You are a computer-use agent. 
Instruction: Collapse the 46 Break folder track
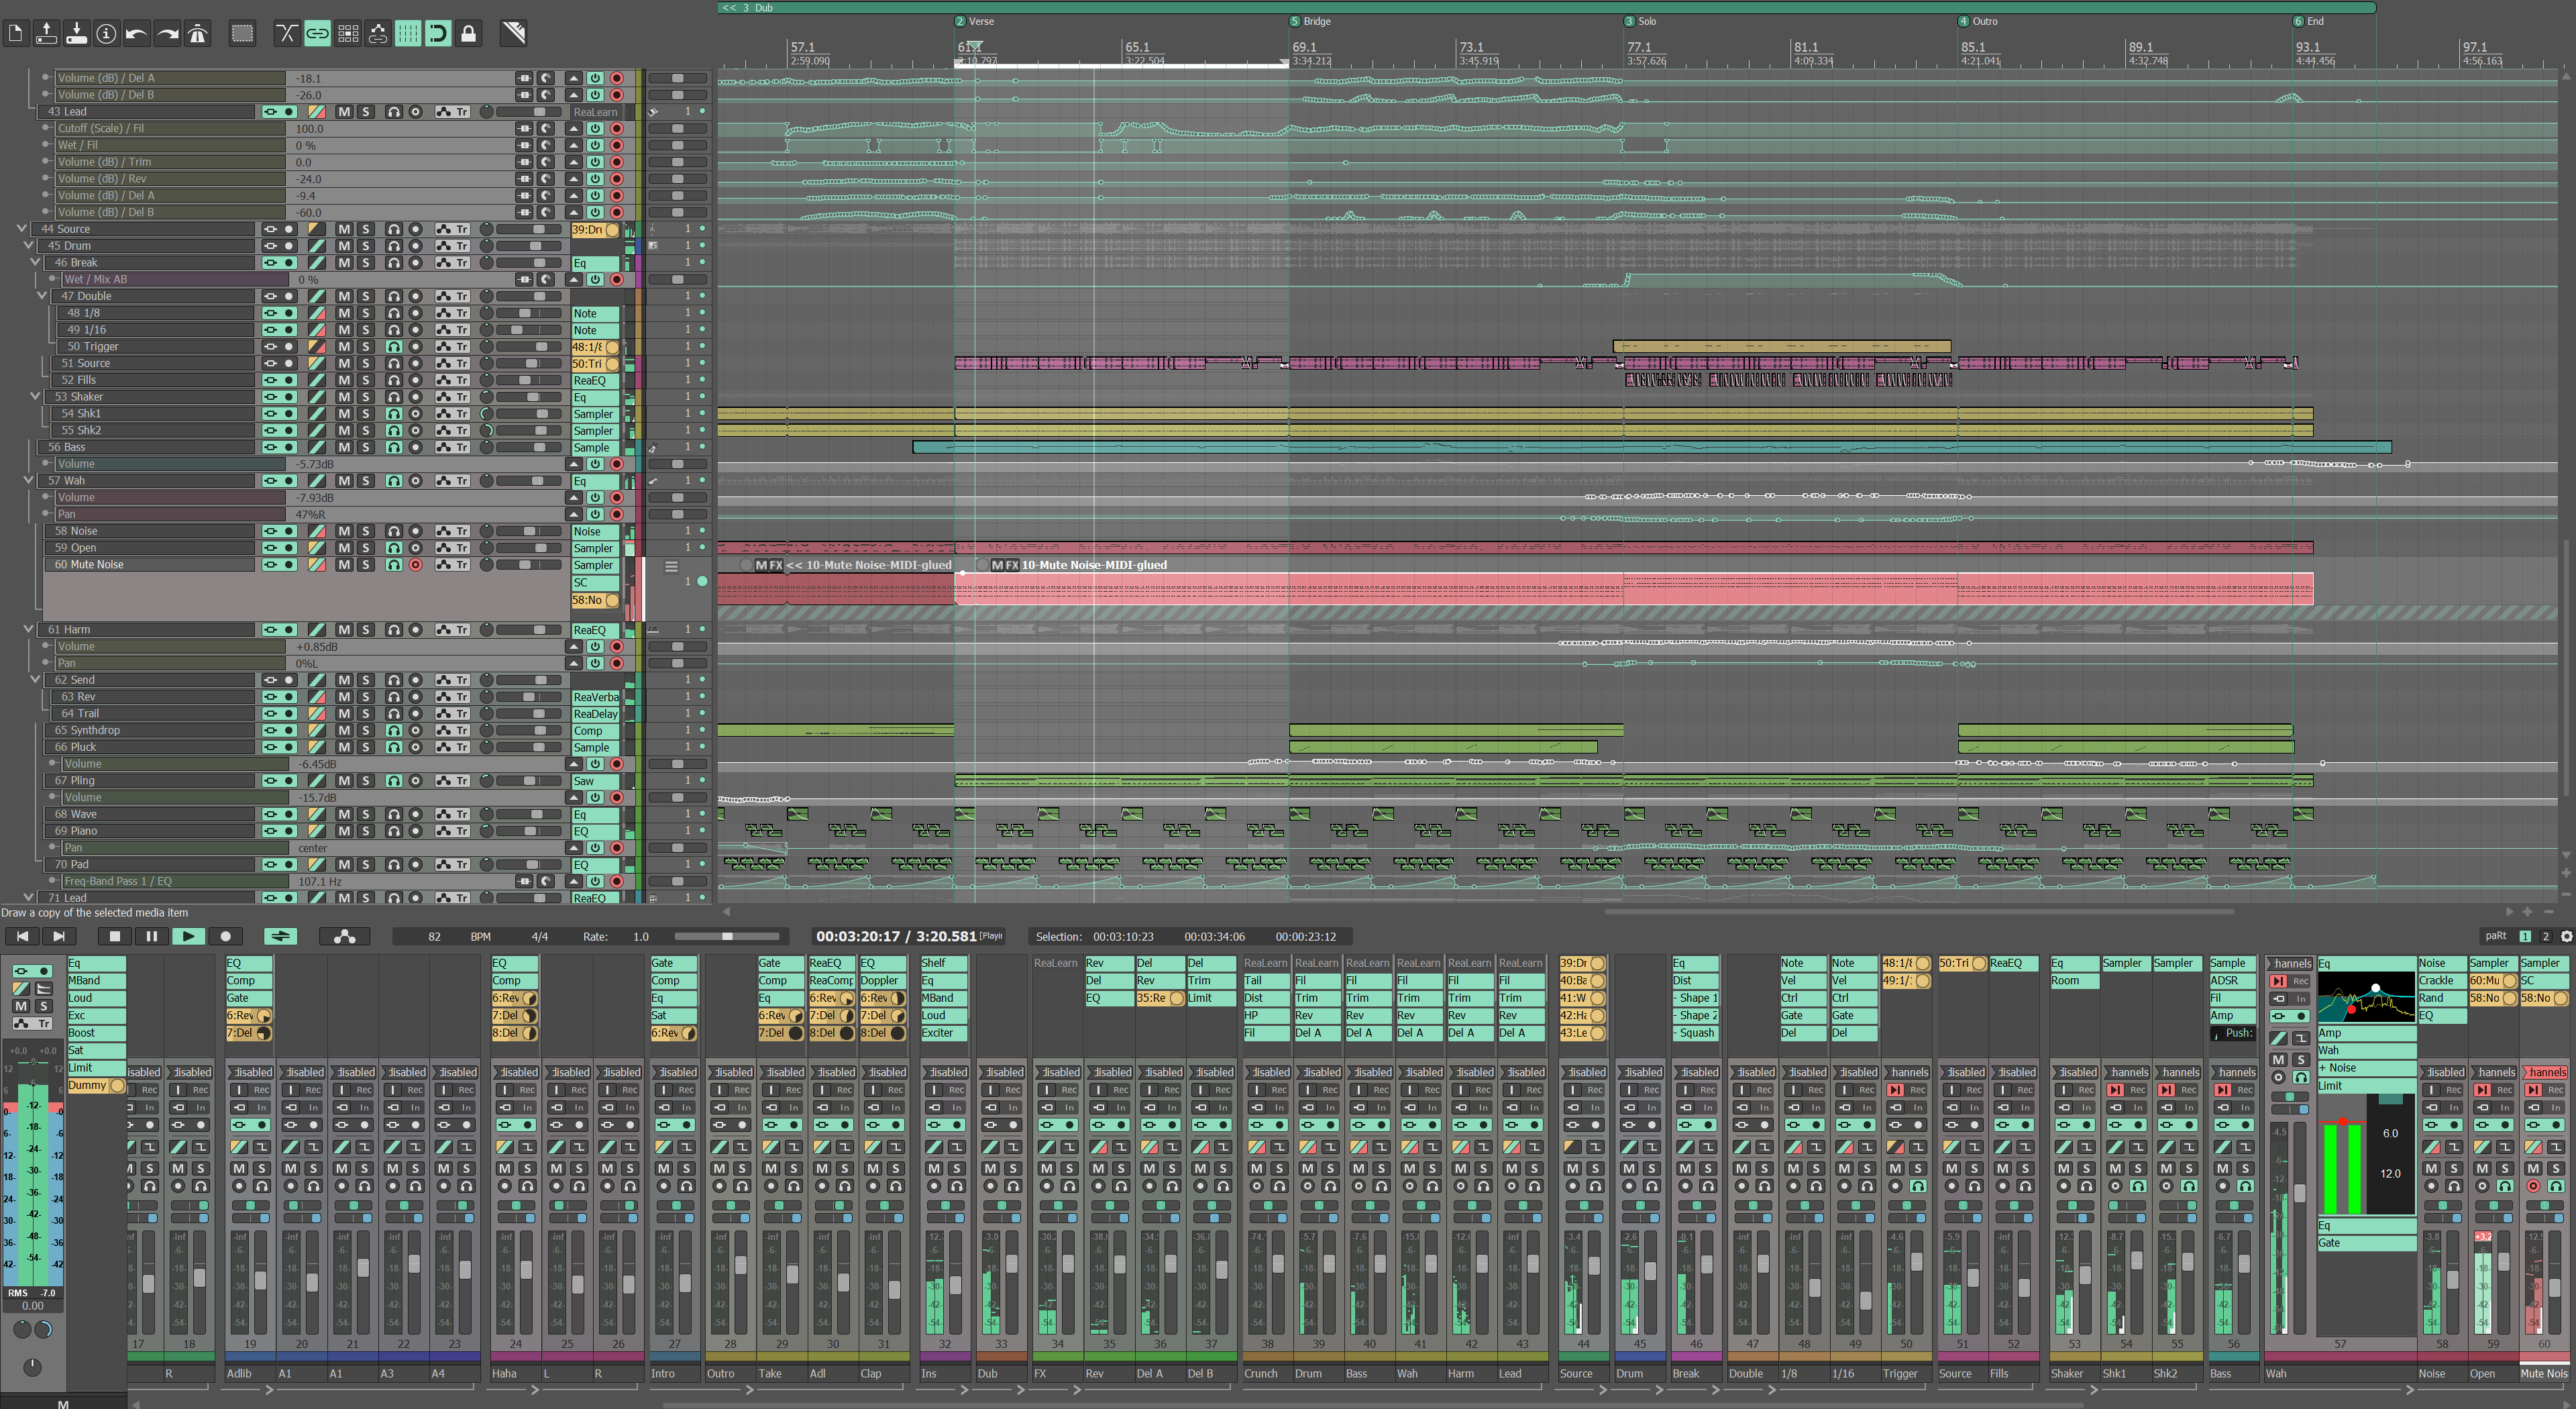[35, 263]
